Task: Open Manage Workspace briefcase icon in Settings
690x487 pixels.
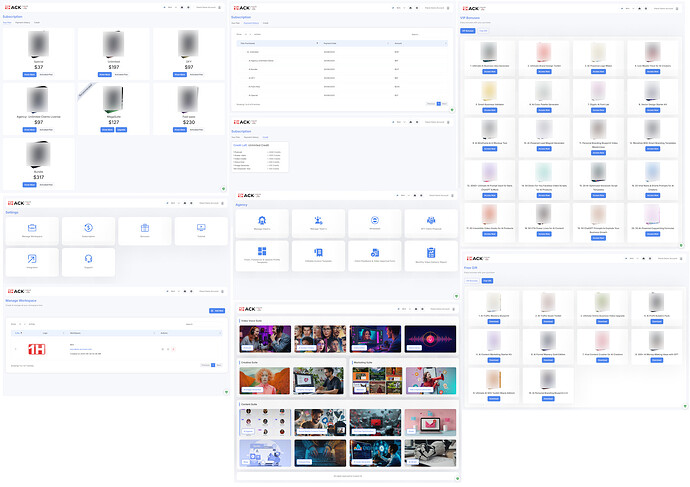Action: click(32, 227)
